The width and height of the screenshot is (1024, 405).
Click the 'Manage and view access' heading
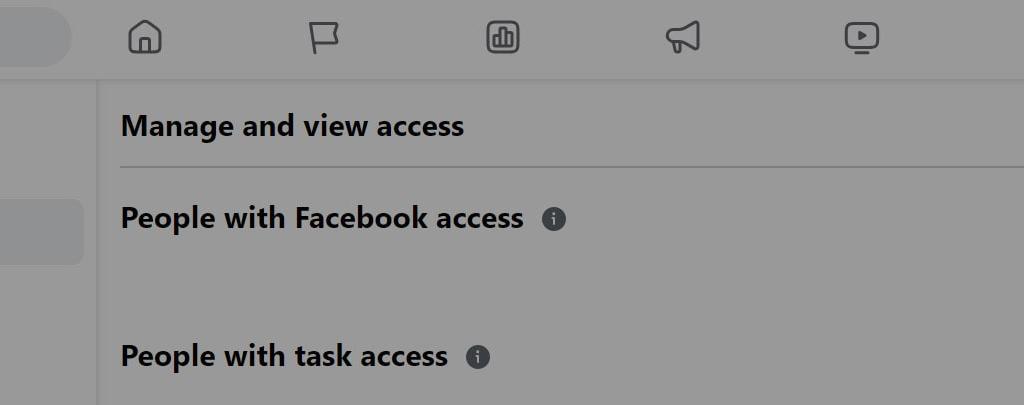(x=292, y=126)
